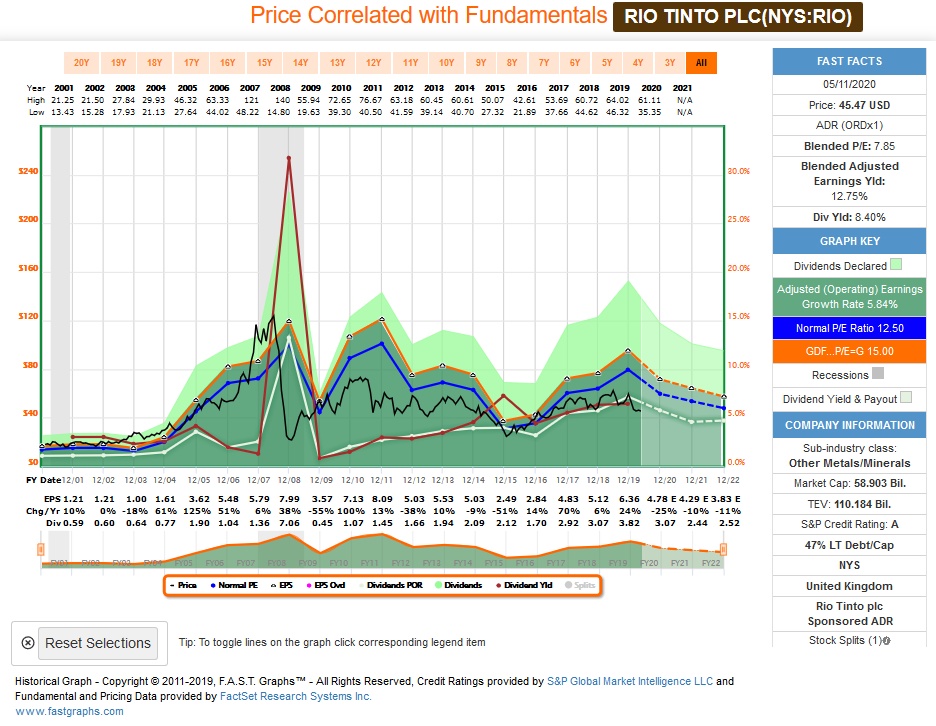Click the GDF...P/E=G 15.00 key

click(849, 351)
